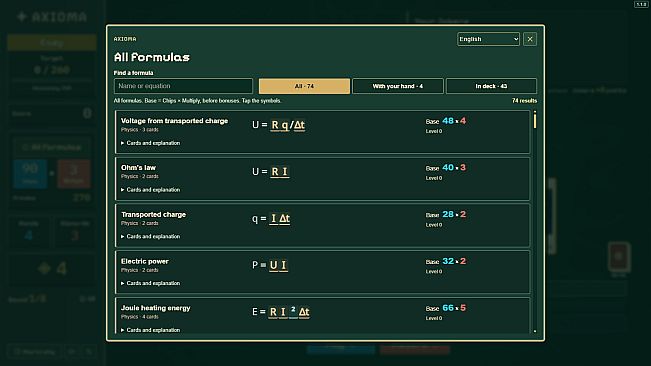Tap the I symbol in Electric power formula

pos(284,265)
